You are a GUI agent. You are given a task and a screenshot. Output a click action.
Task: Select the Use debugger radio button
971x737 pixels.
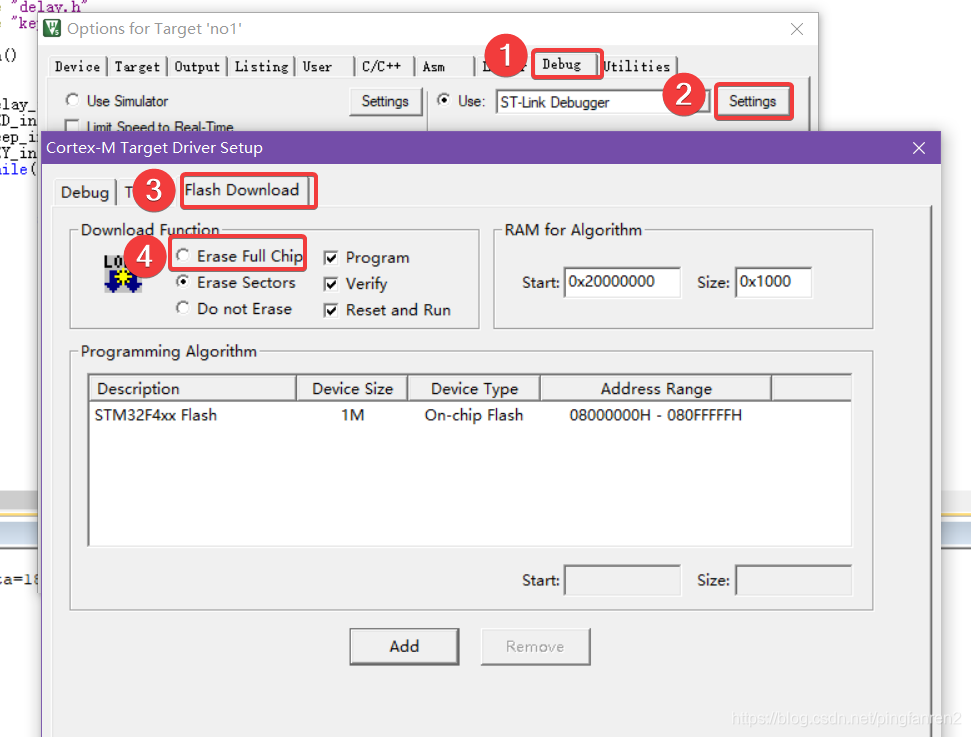(444, 100)
